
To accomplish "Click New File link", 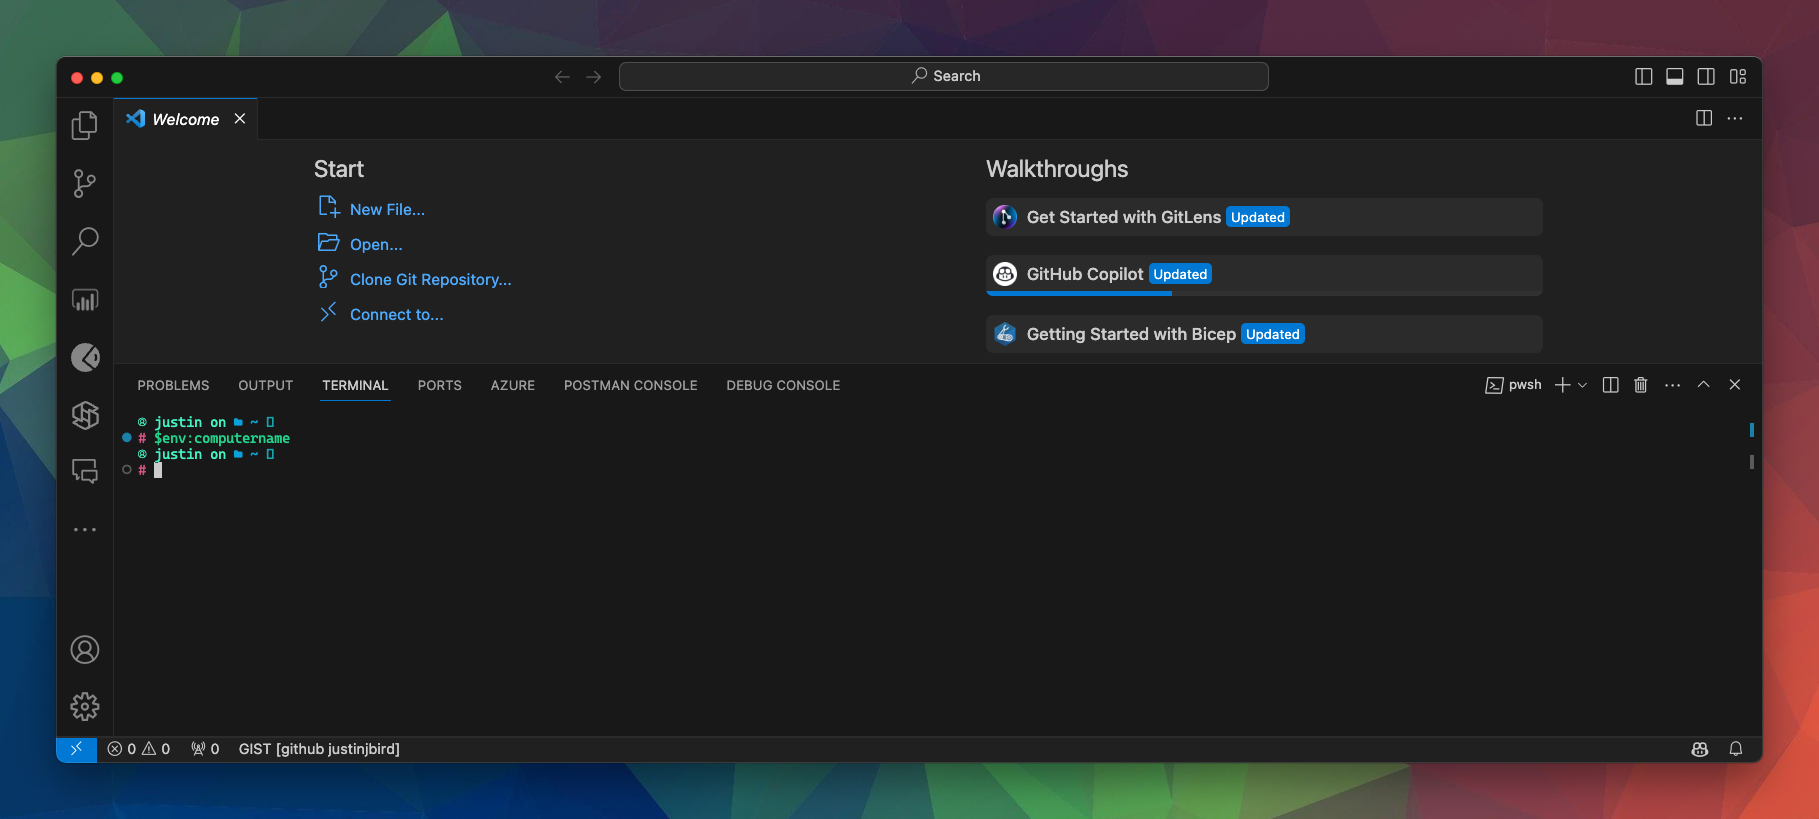I will pos(387,209).
